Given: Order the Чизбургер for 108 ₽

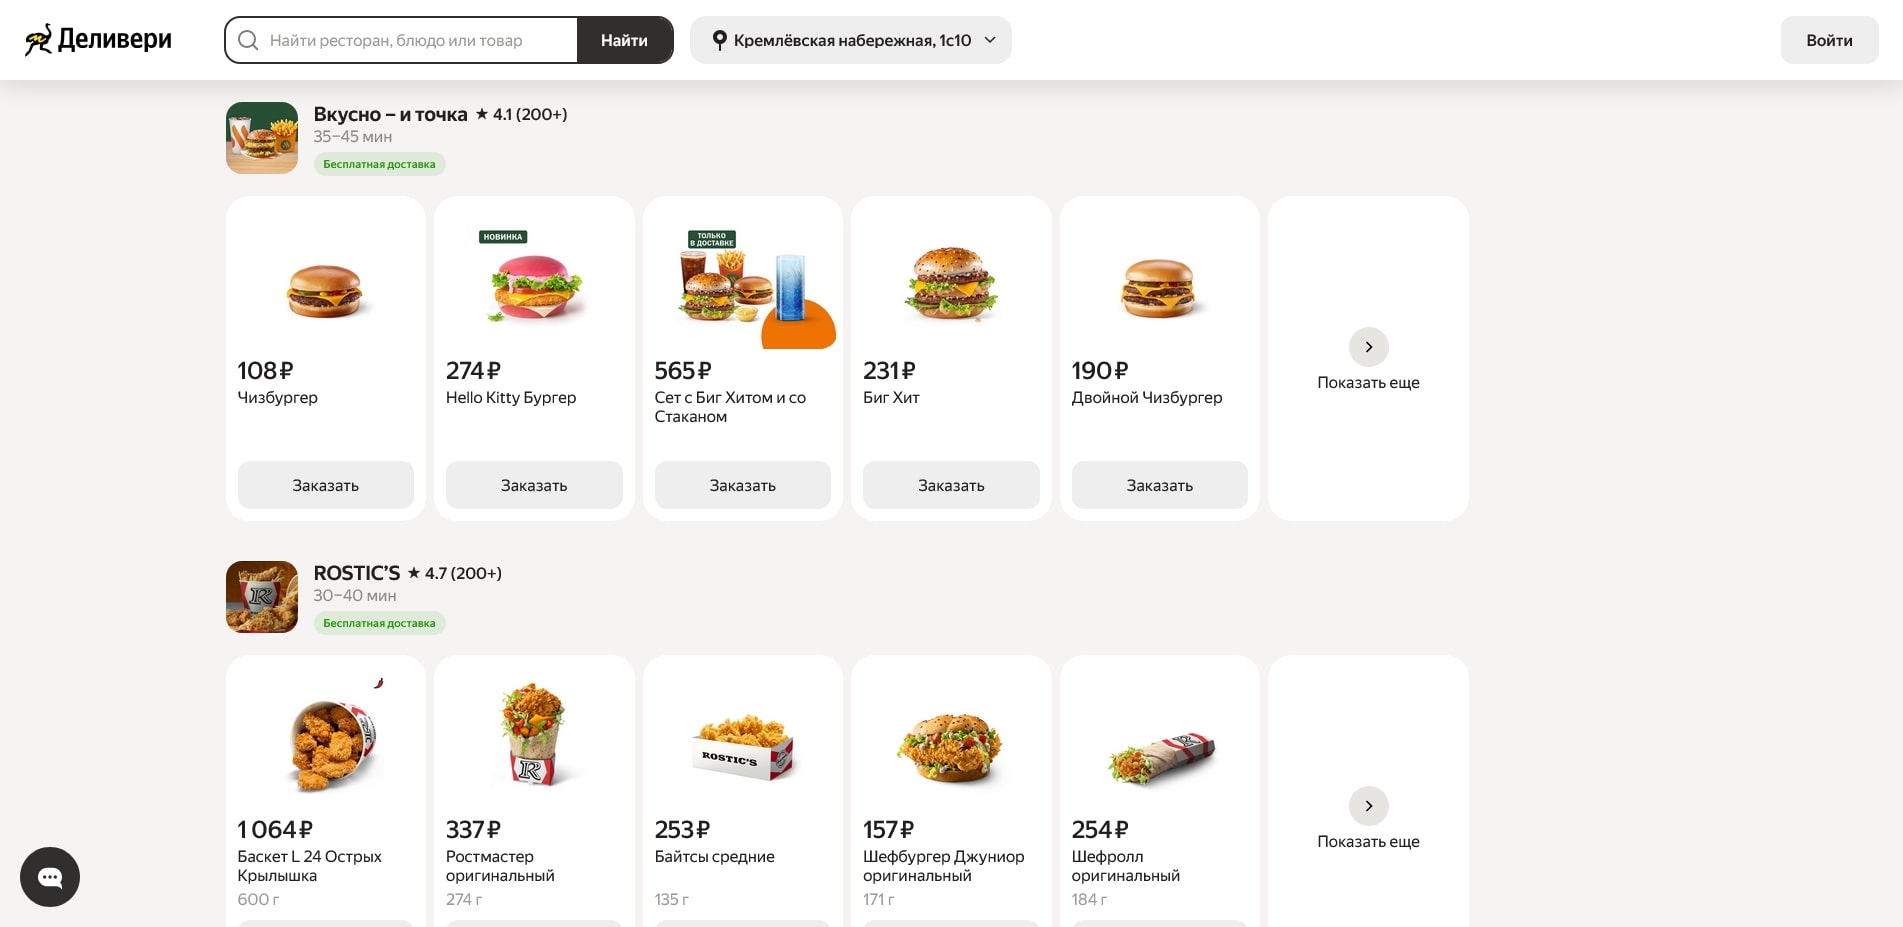Looking at the screenshot, I should pos(326,485).
